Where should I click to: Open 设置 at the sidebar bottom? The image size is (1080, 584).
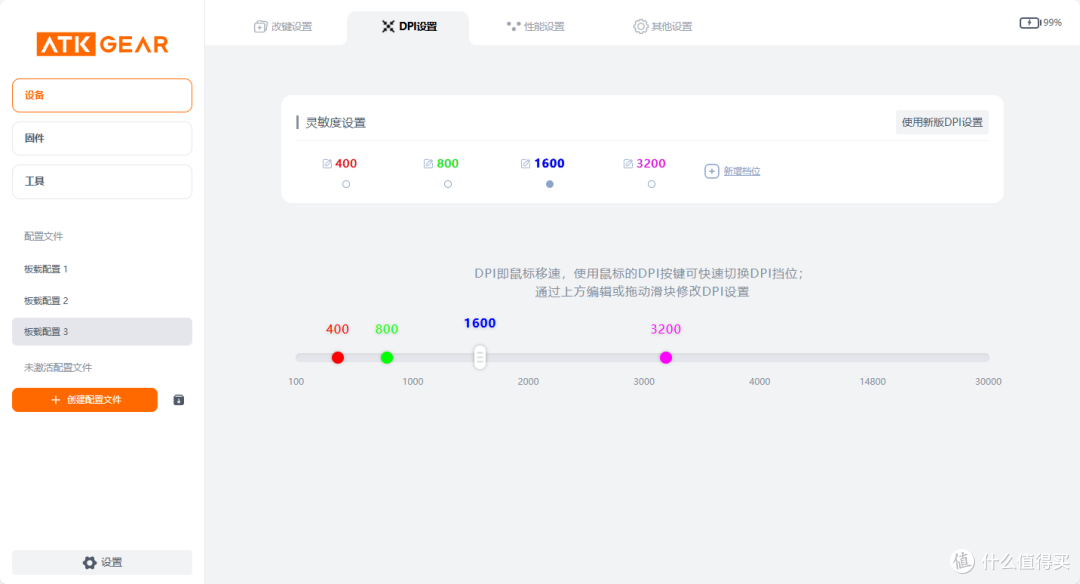point(102,563)
